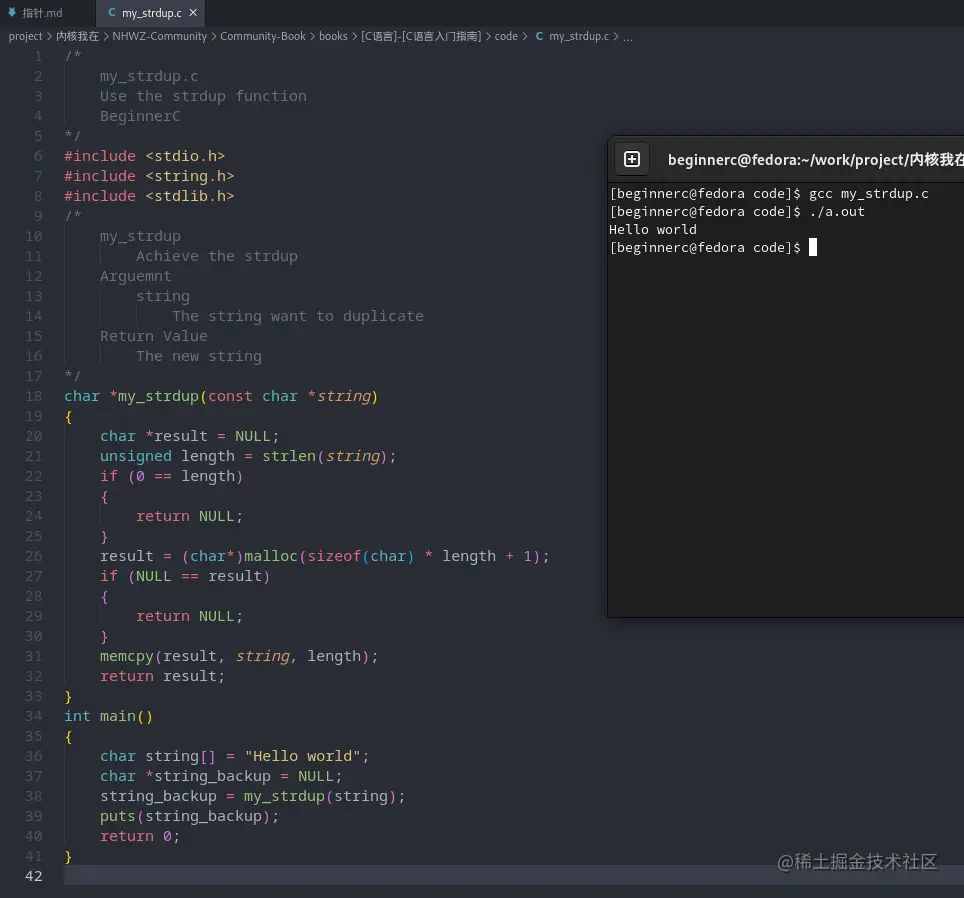This screenshot has width=964, height=898.
Task: Click 'return 0;' line
Action: [140, 836]
